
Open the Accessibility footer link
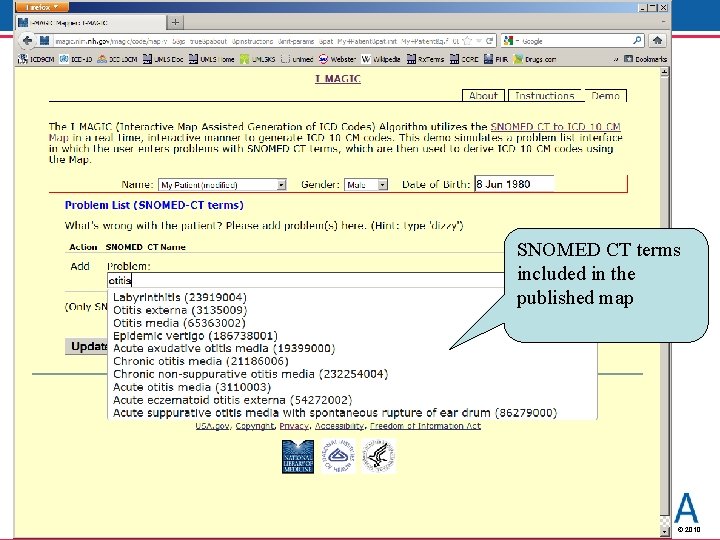pyautogui.click(x=339, y=426)
